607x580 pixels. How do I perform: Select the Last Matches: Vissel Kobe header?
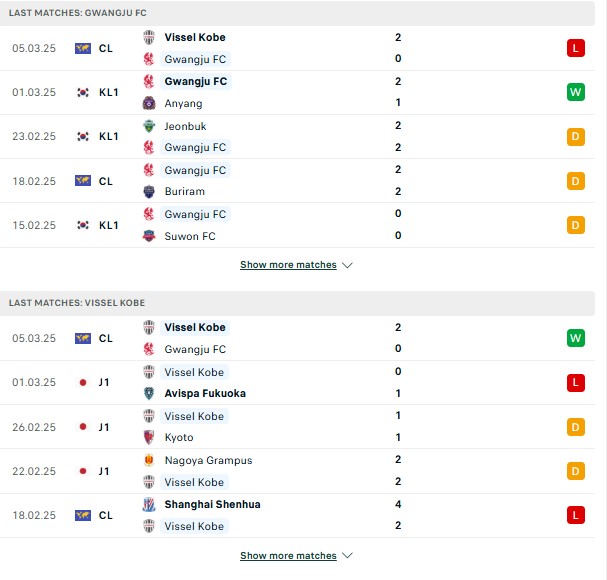coord(297,303)
